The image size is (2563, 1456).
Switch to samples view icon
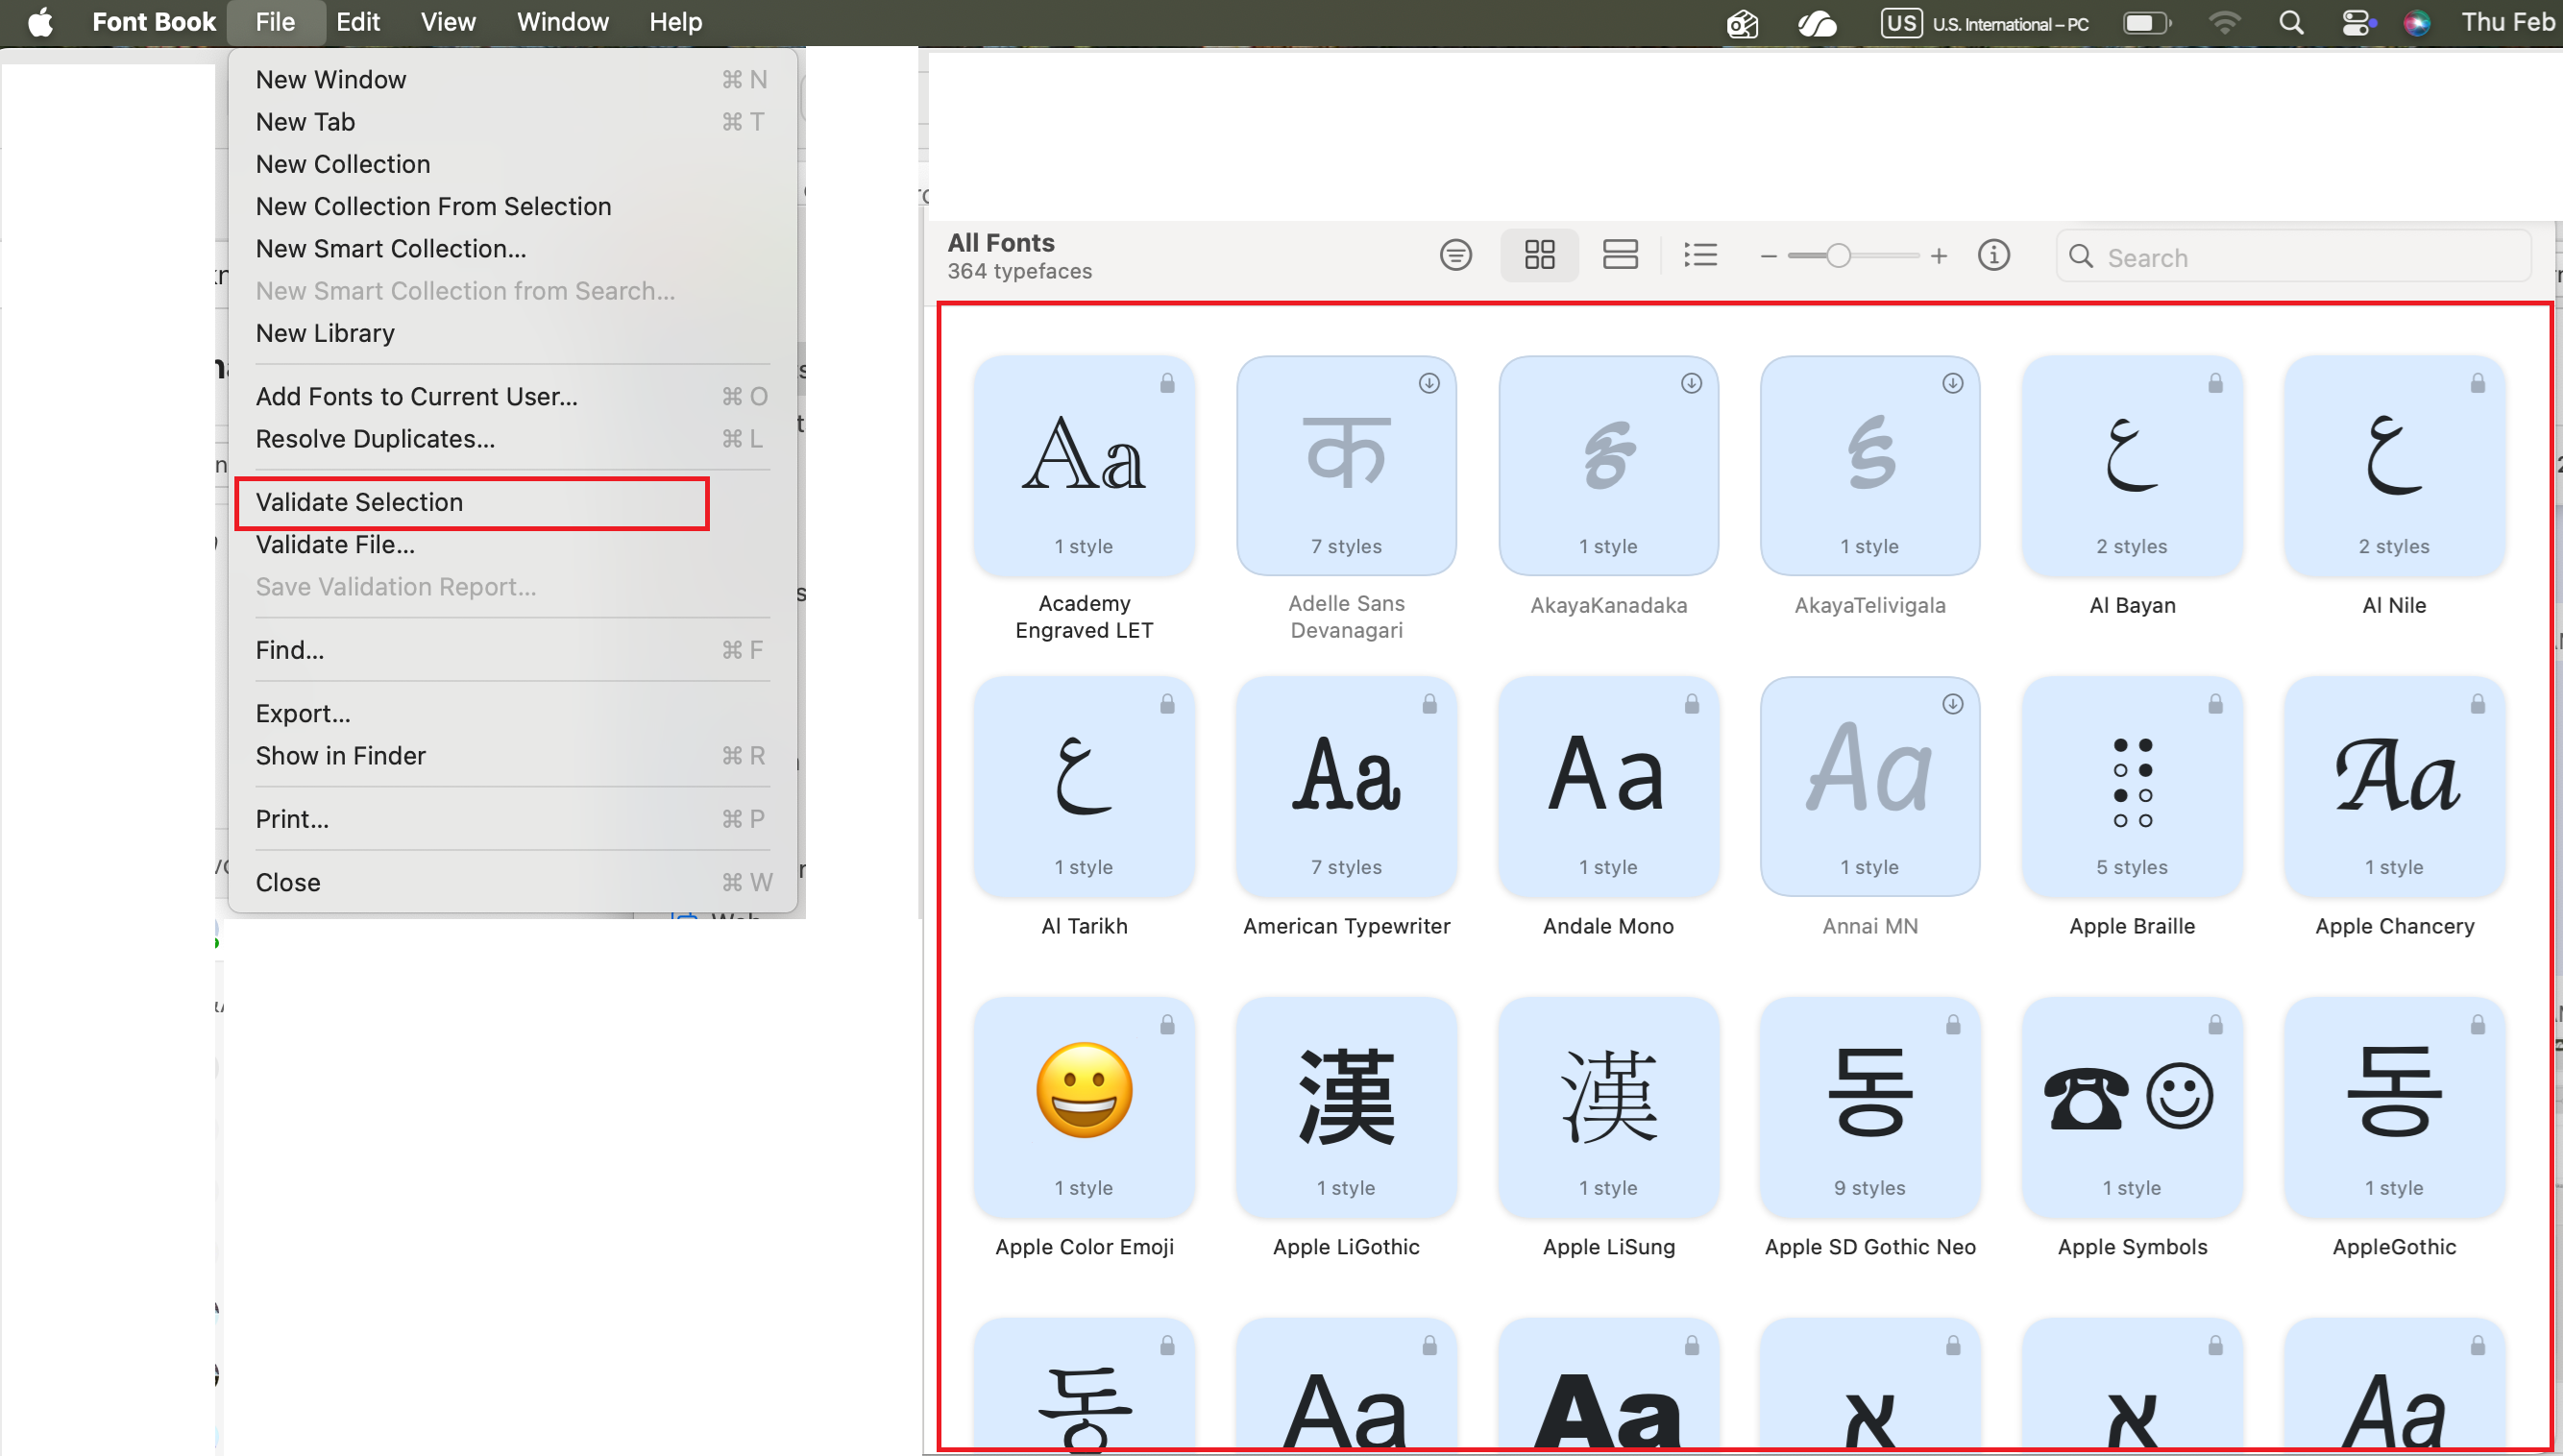point(1620,255)
